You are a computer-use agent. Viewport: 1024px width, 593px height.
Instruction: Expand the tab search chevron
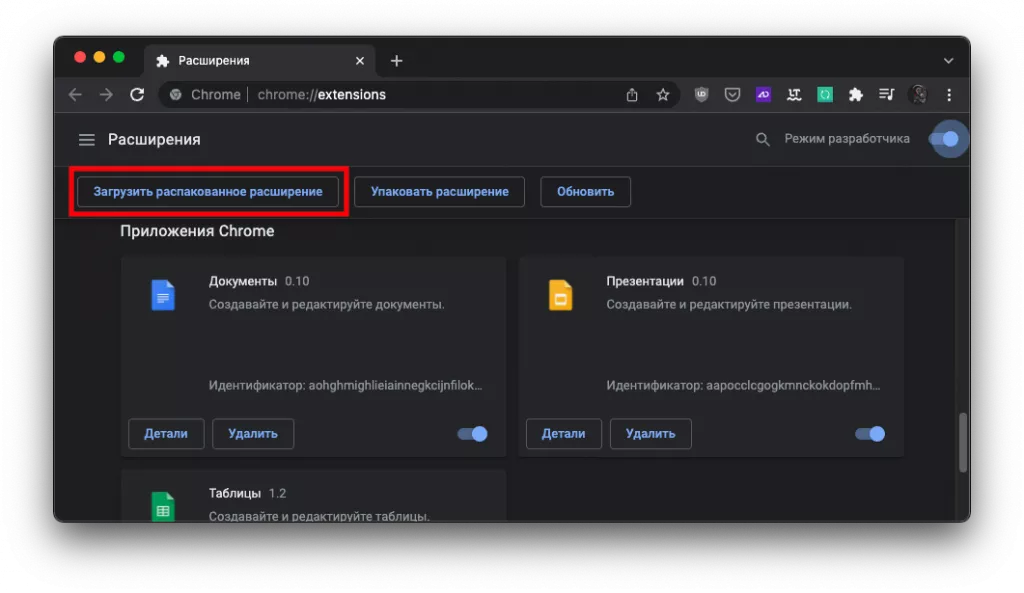click(x=948, y=61)
